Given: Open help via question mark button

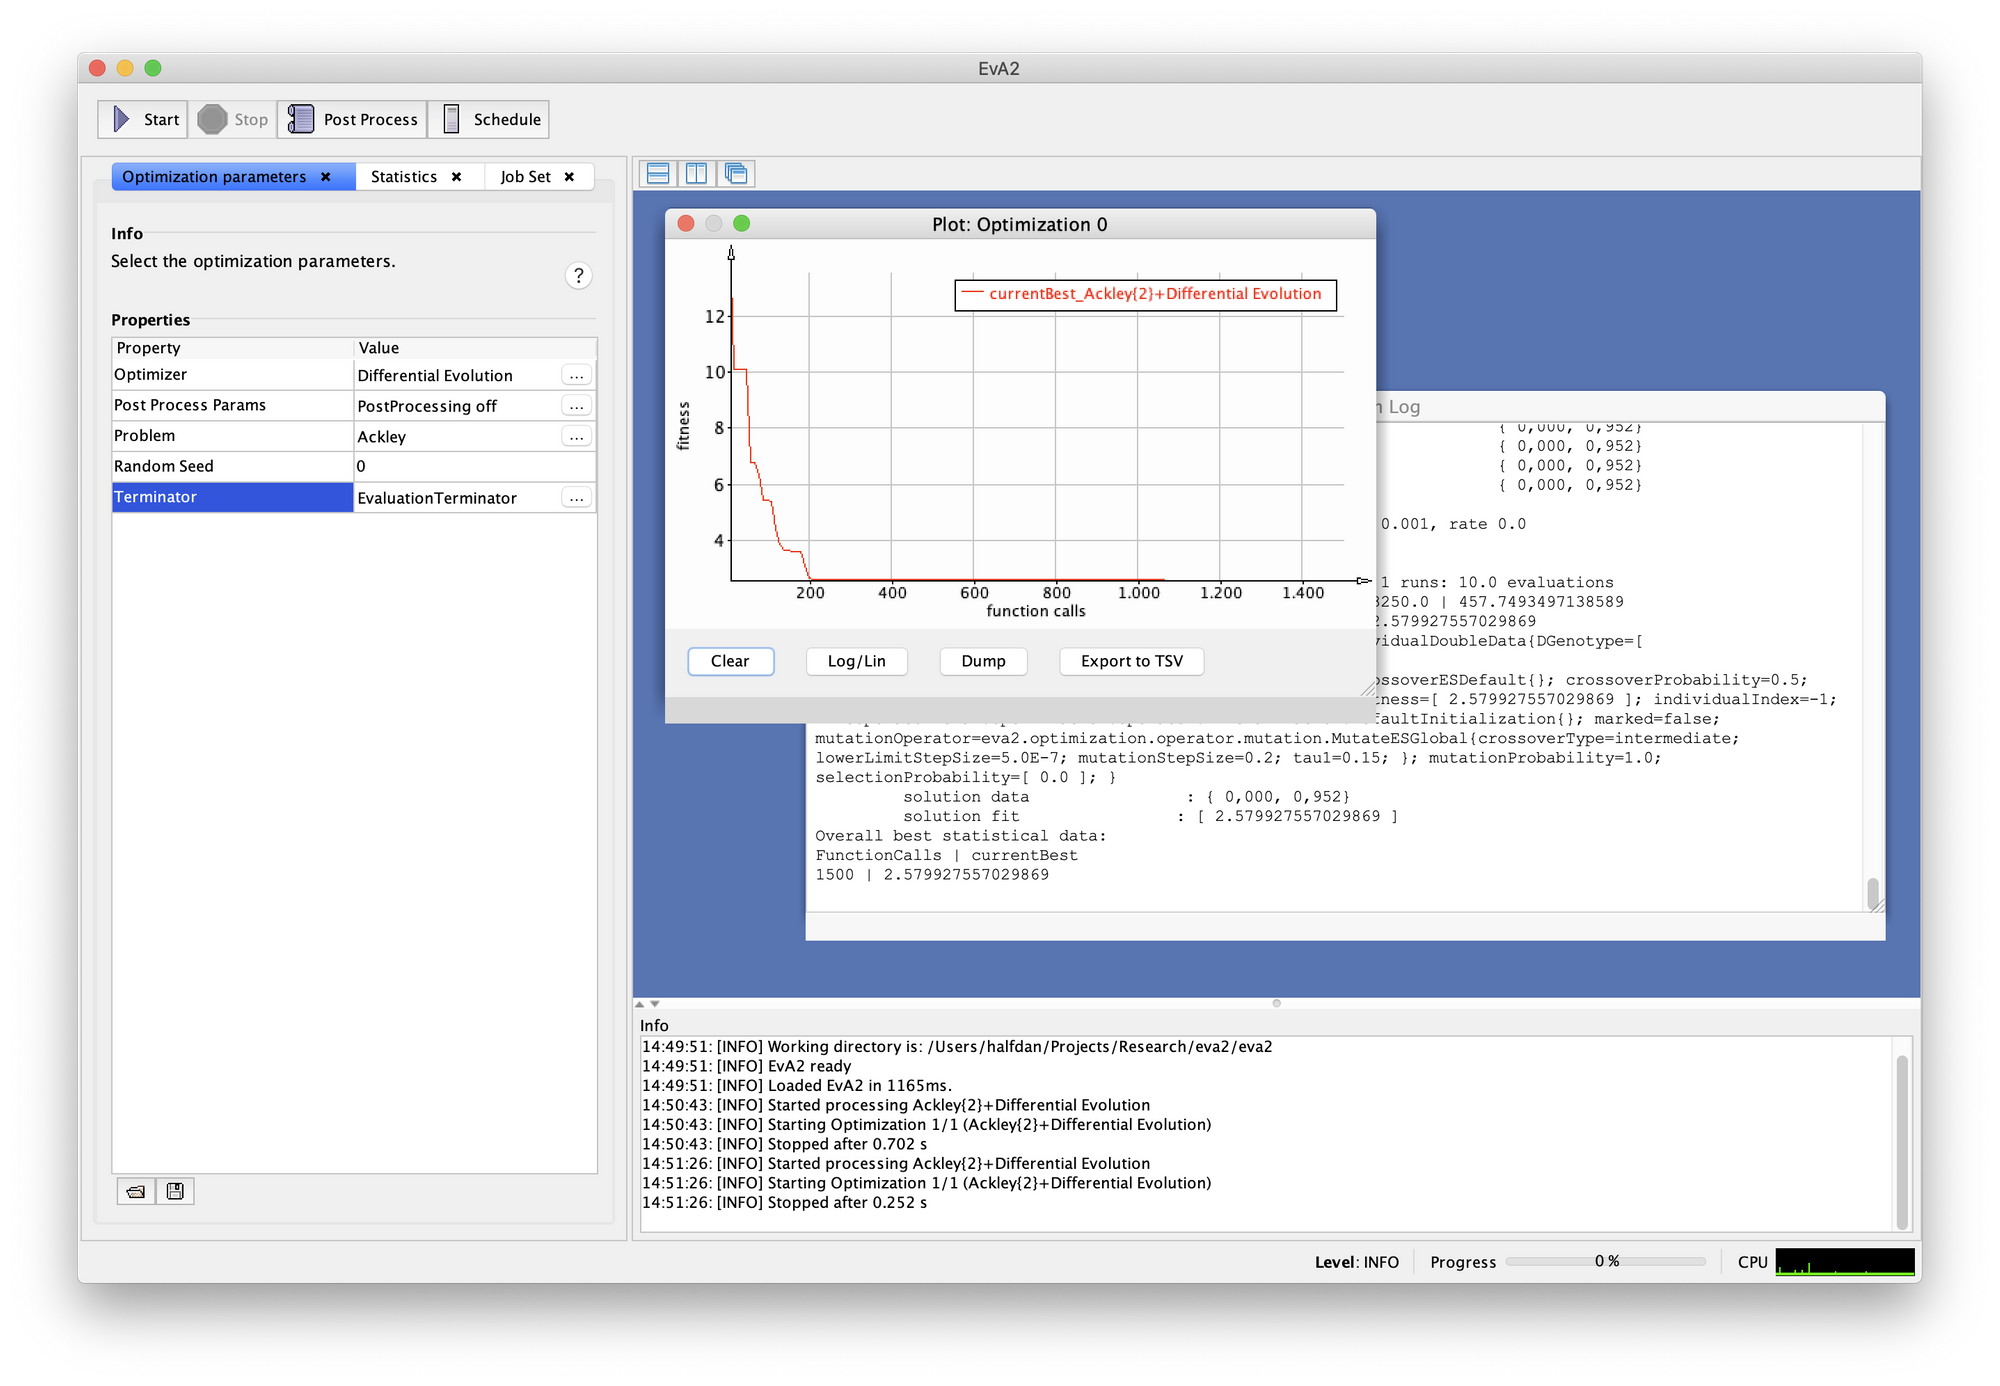Looking at the screenshot, I should coord(578,276).
